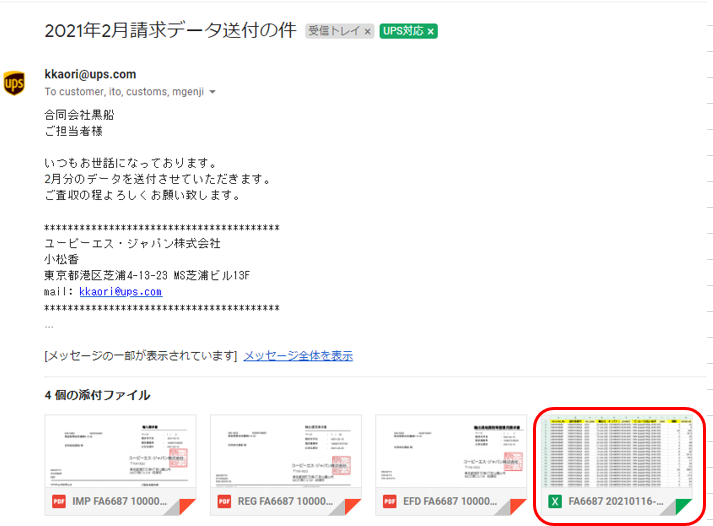Click the recipients line To customer, ito, customs

coord(124,91)
